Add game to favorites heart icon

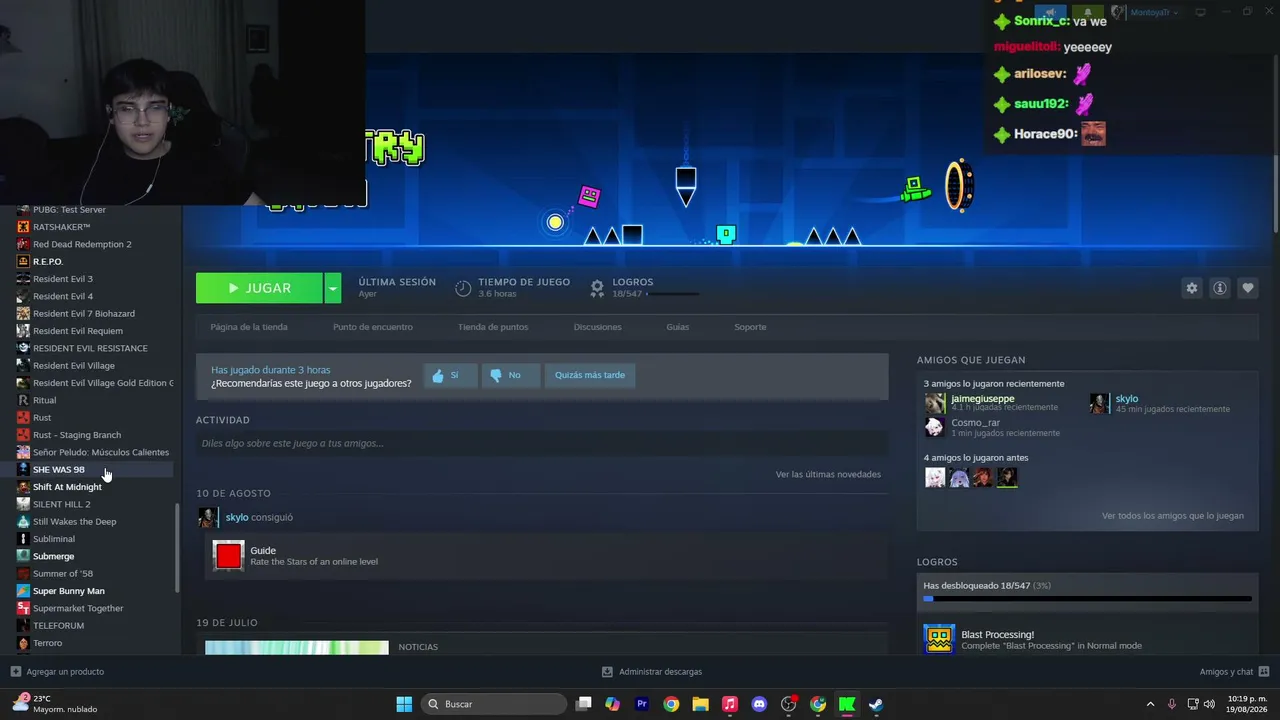[1248, 288]
